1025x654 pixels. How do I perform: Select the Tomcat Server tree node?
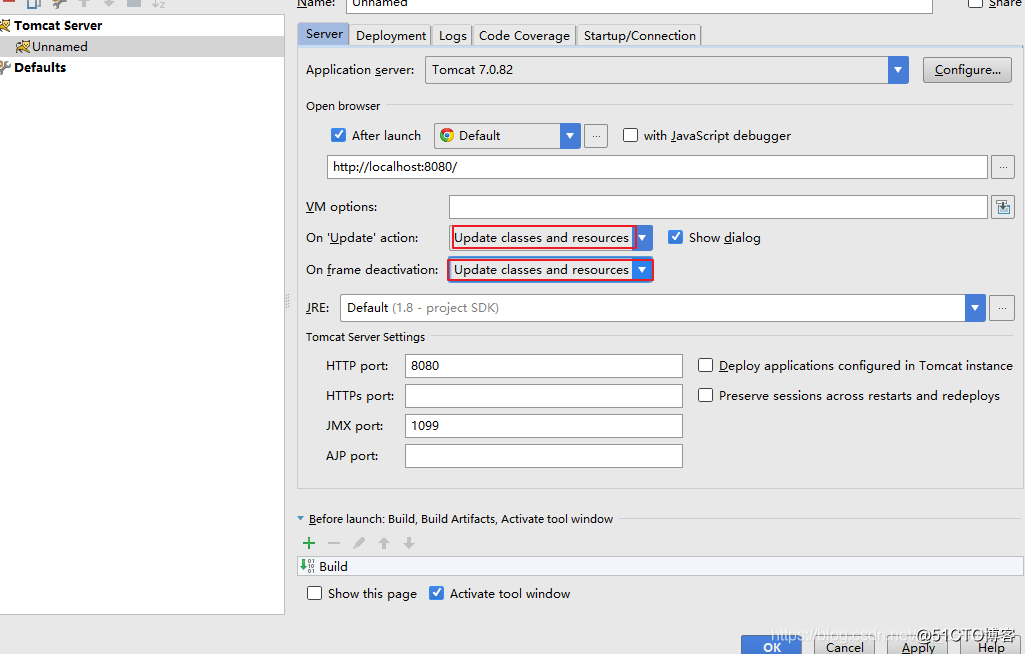coord(58,26)
